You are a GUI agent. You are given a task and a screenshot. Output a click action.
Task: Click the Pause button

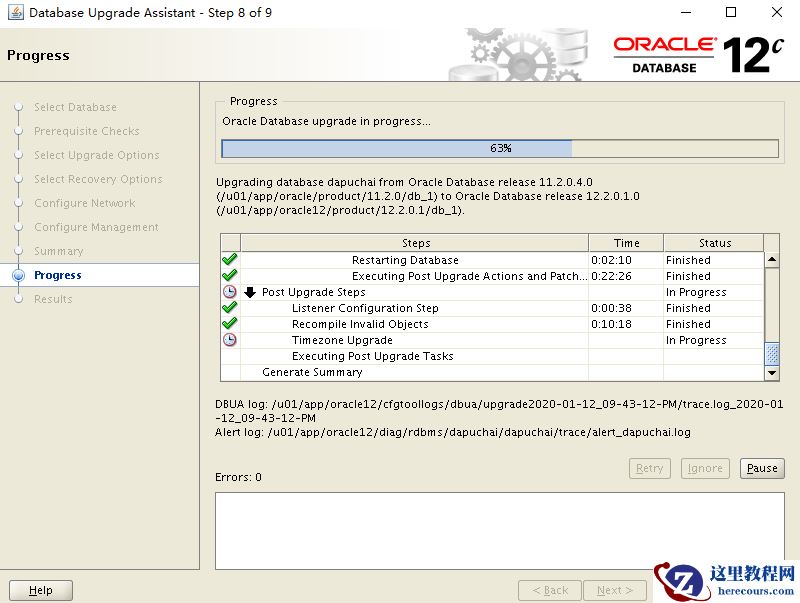[762, 468]
